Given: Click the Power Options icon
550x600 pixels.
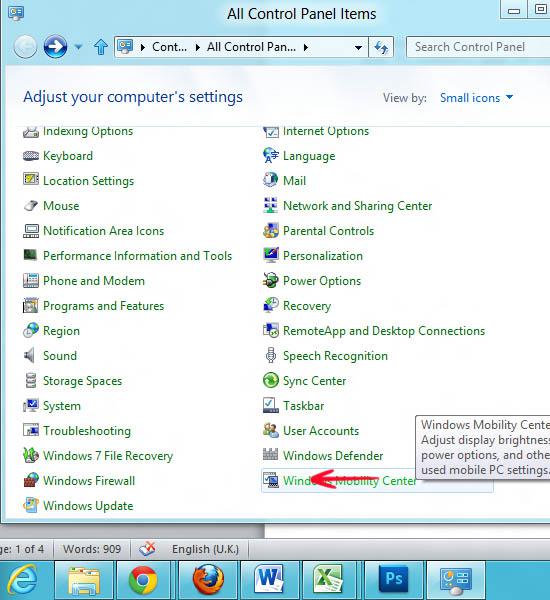Looking at the screenshot, I should (271, 280).
